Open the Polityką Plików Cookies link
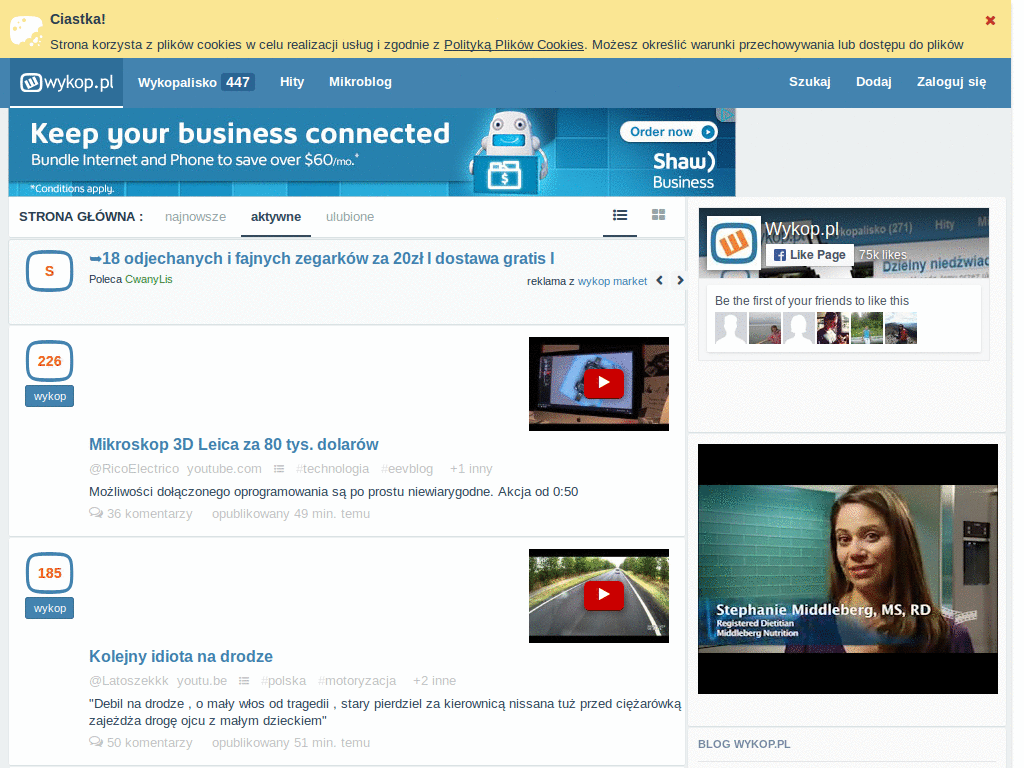Viewport: 1024px width, 768px height. point(513,44)
